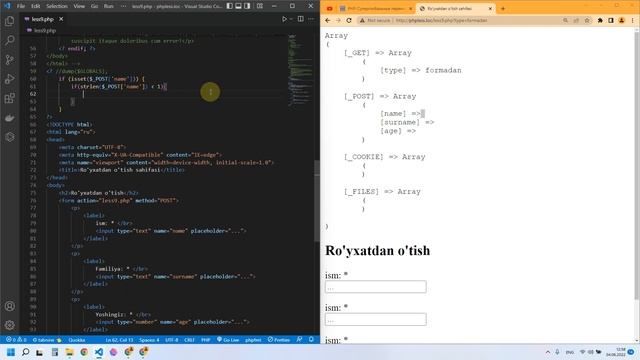640x360 pixels.
Task: Click Ln 62, Col 13 in status bar
Action: tap(119, 340)
